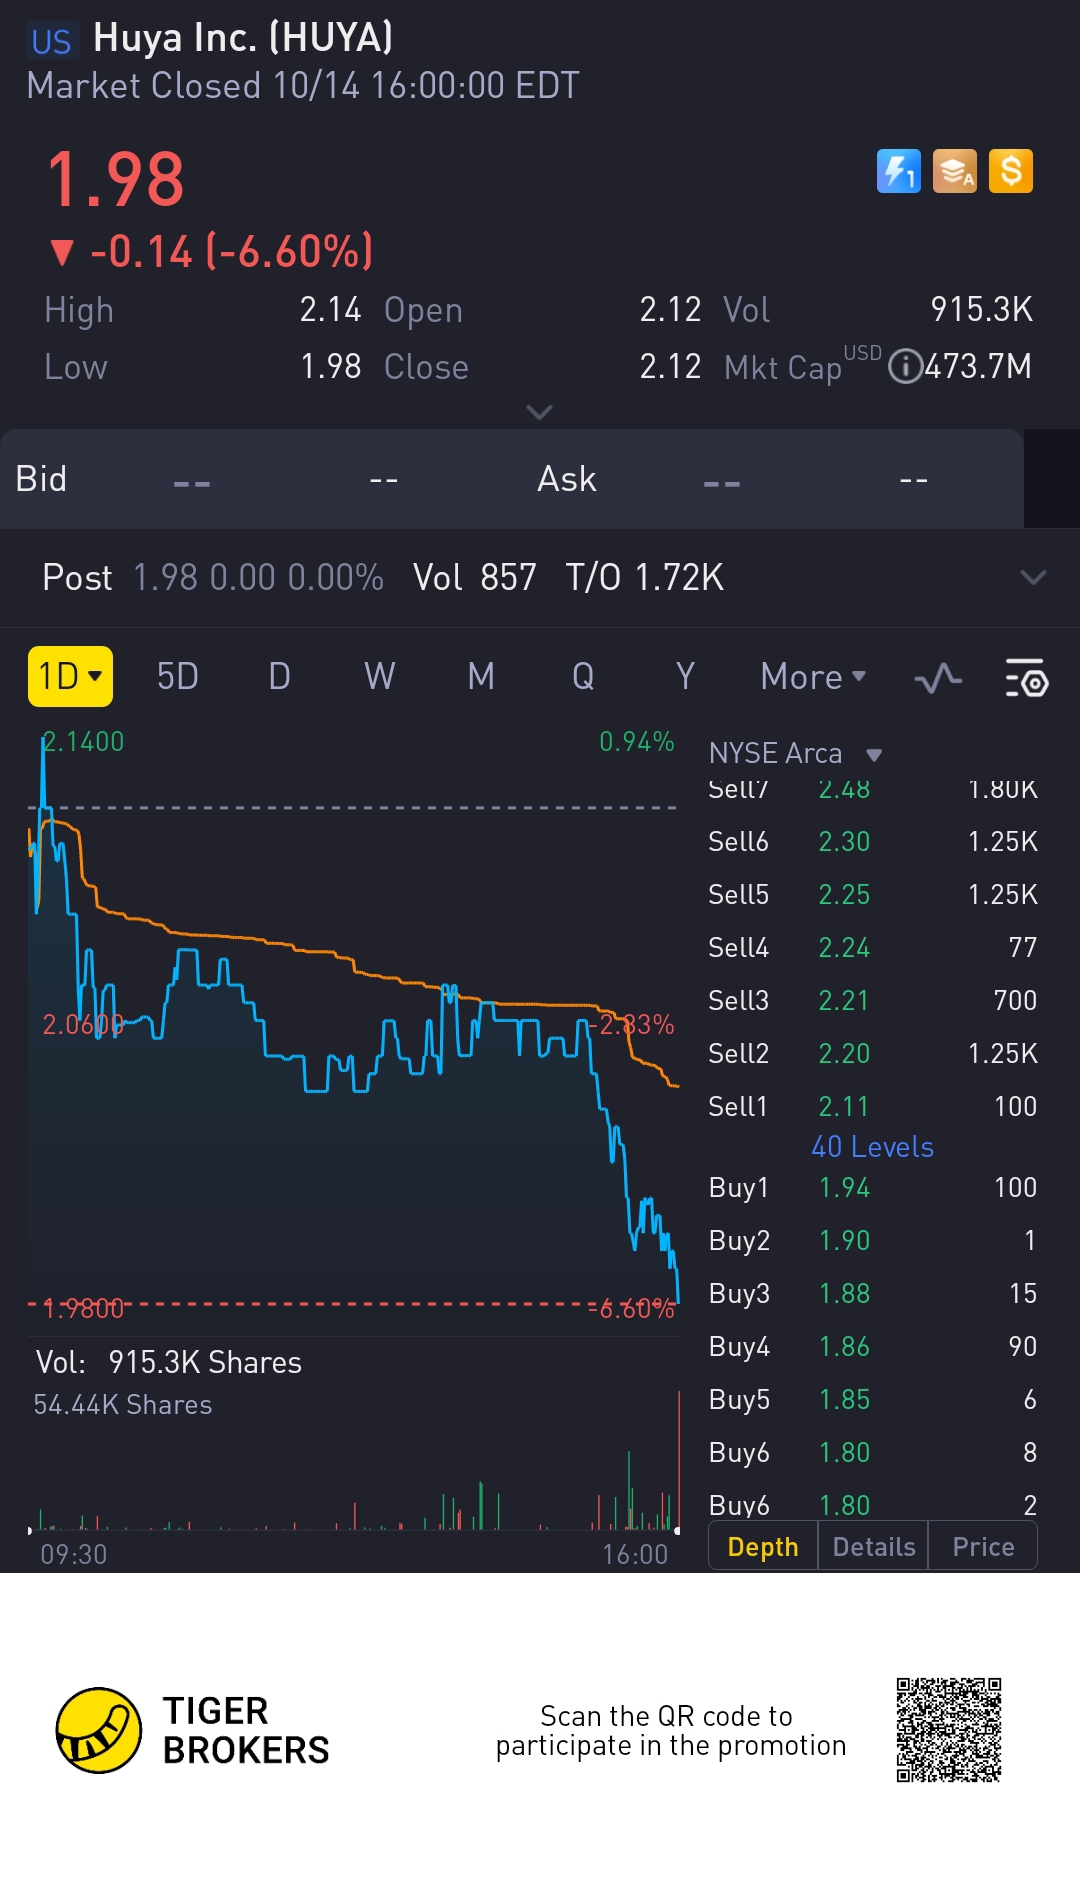Tap the Sell2 2.20 row
Screen dimensions: 1080x1889
coord(873,1053)
